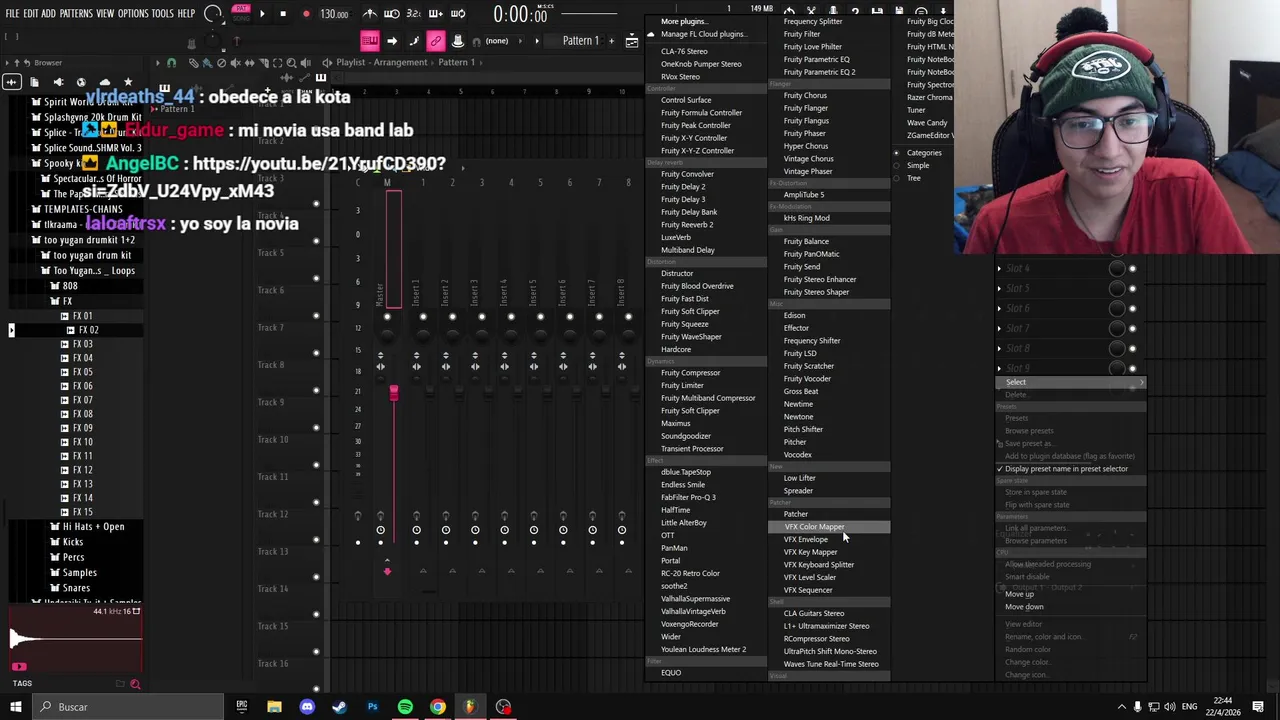Screen dimensions: 1280x720
Task: Expand Slot 5 arrow in mixer
Action: click(x=999, y=289)
